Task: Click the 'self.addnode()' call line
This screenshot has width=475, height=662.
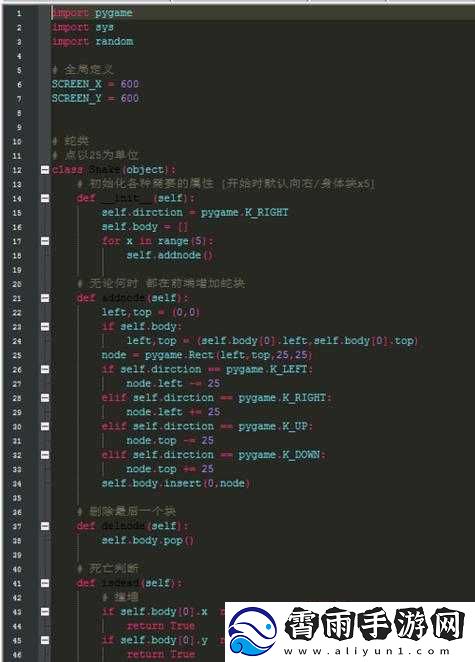Action: point(170,255)
